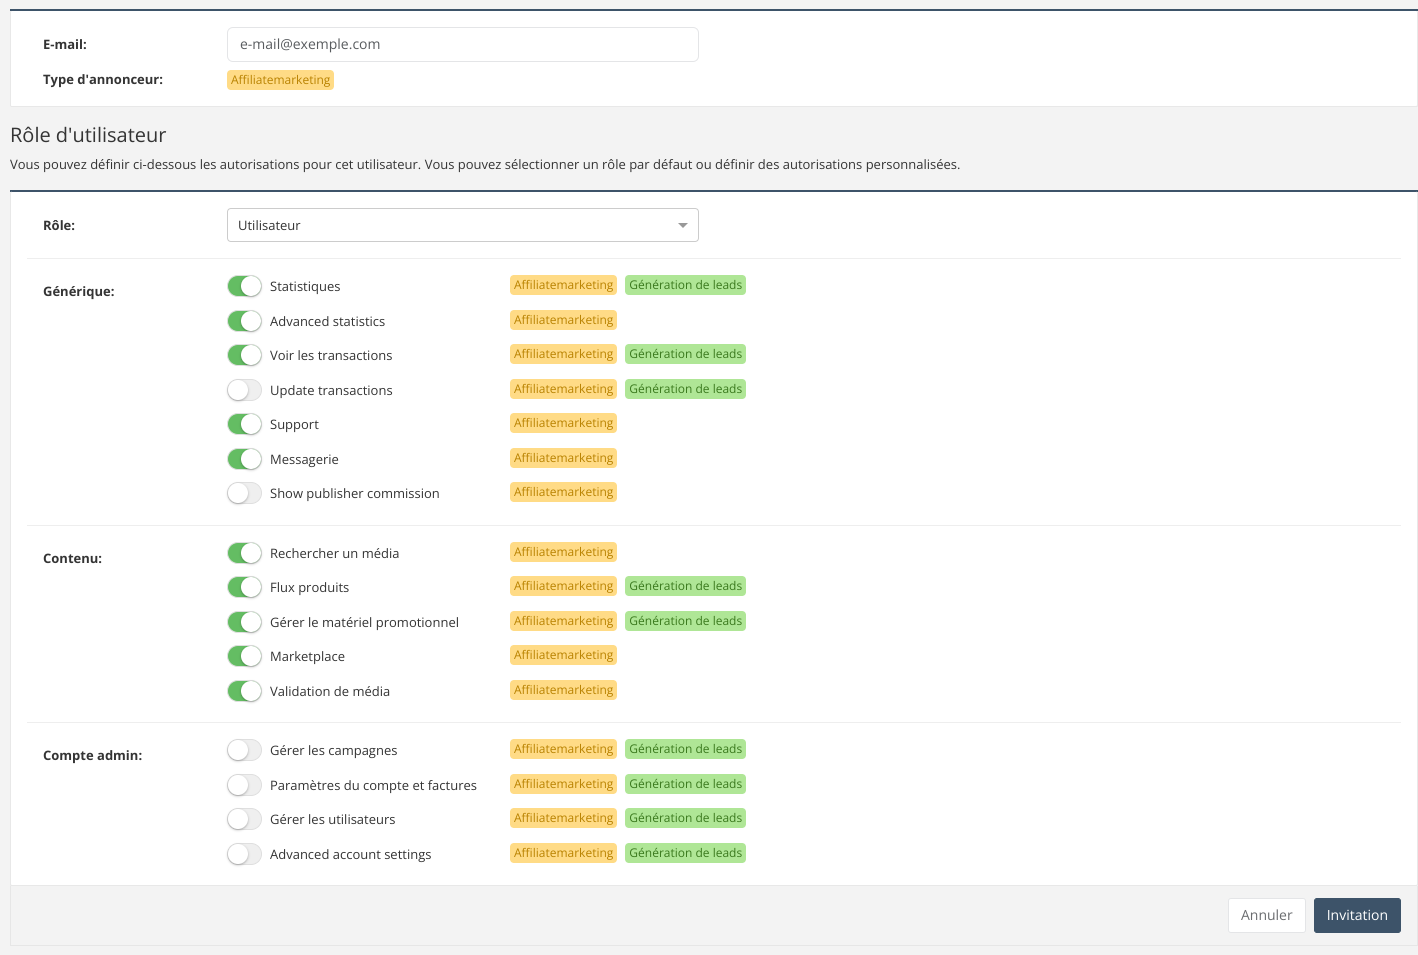Click Affiliatemarketing badge for Rechercher un média

pos(563,552)
